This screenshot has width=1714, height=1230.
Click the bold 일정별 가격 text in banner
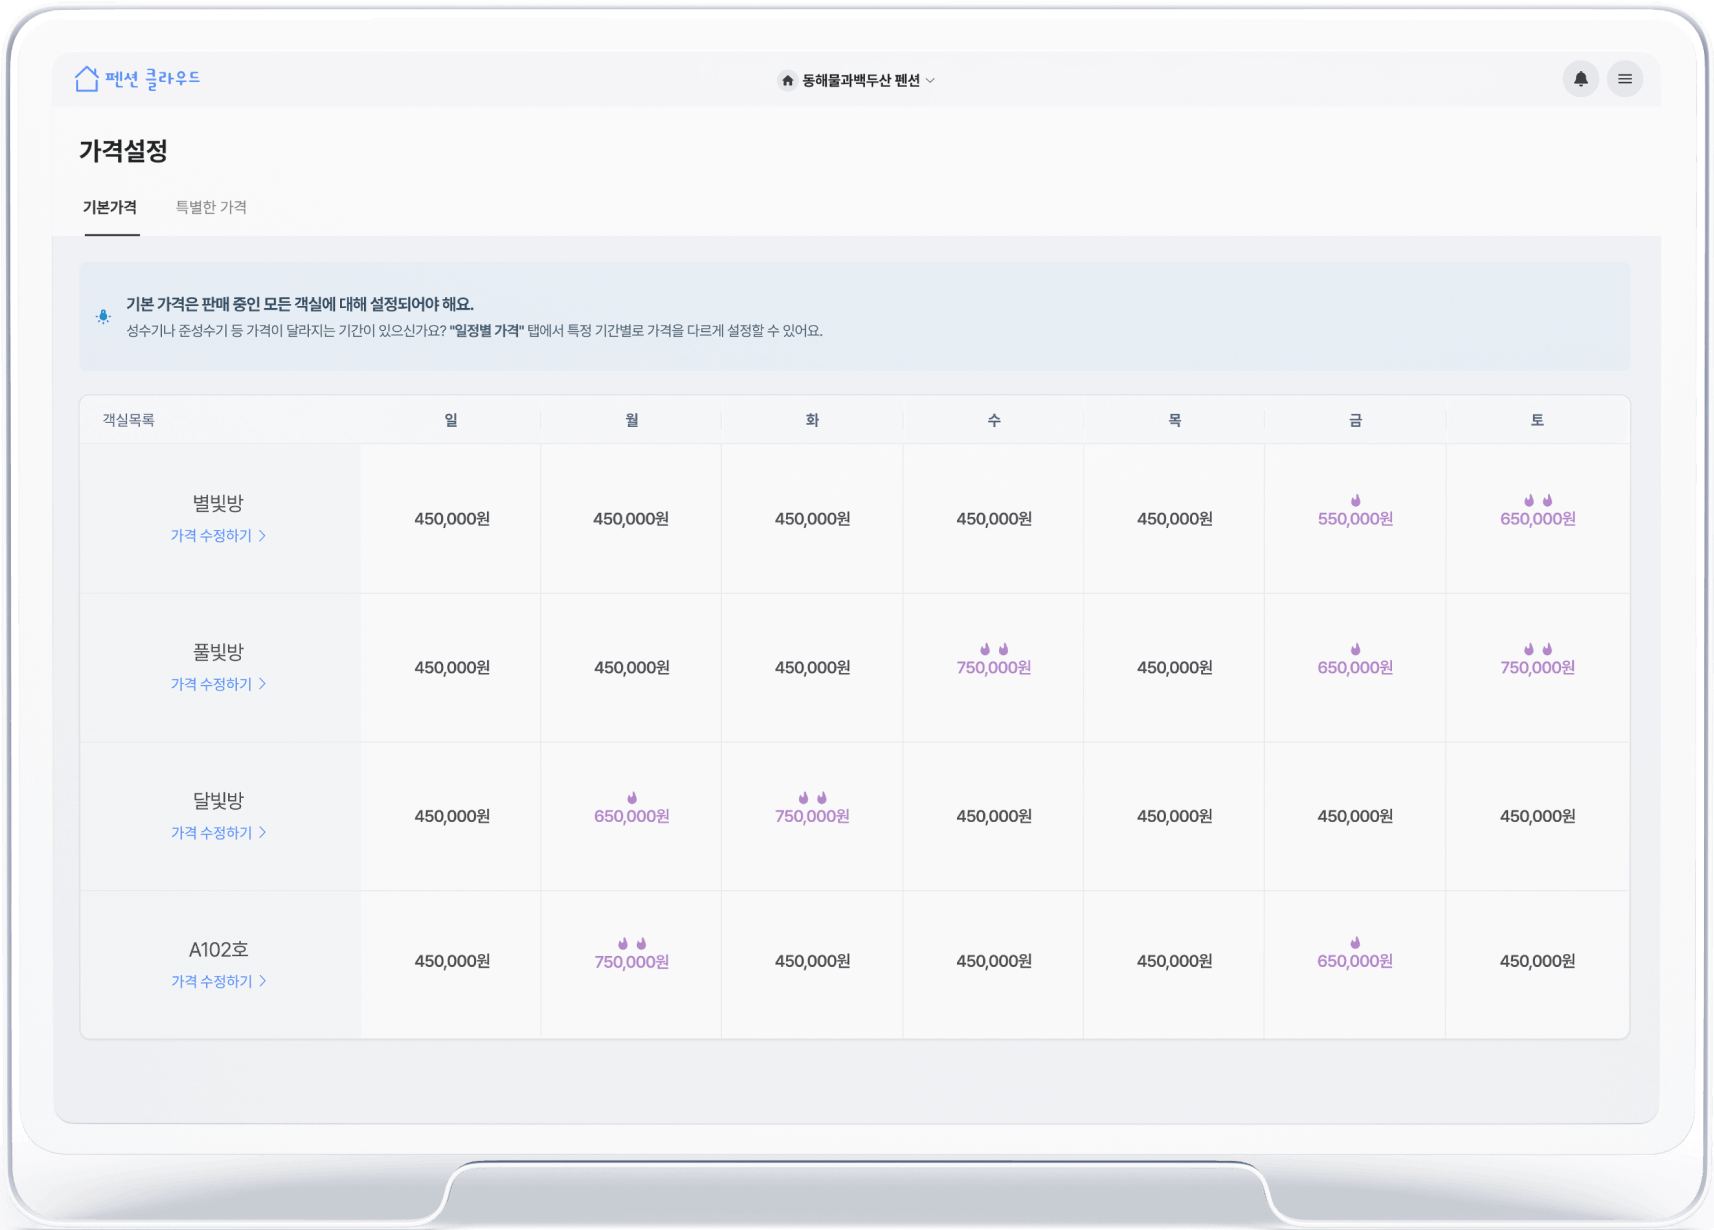click(486, 331)
